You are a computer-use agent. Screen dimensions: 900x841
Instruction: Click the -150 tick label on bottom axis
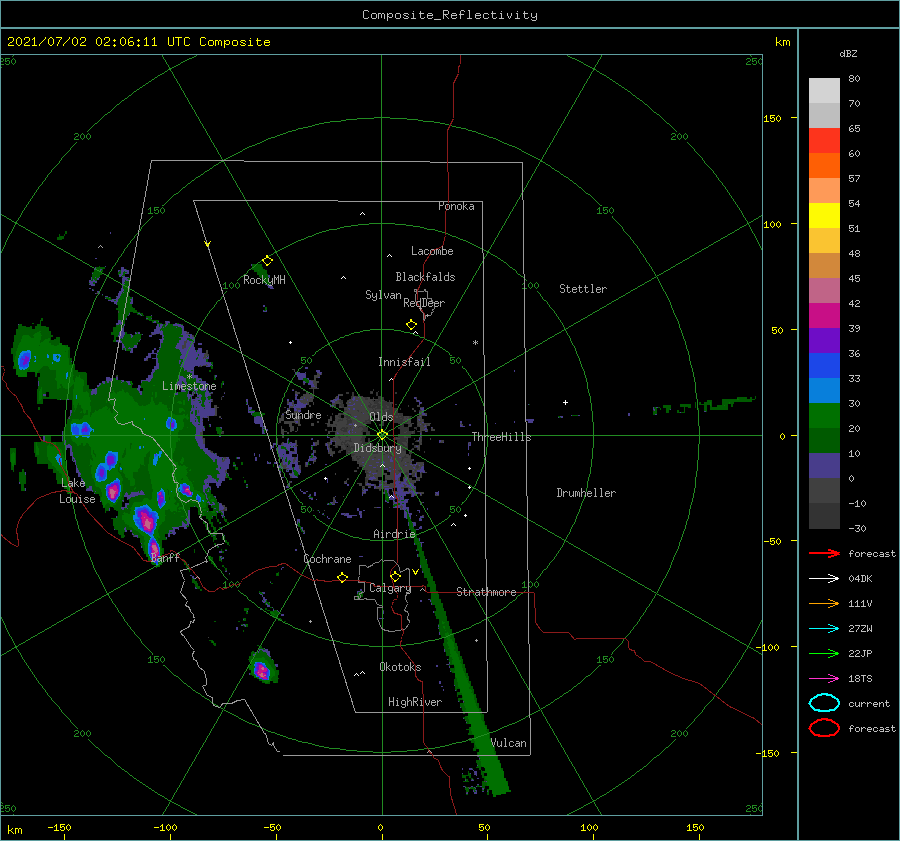(60, 827)
